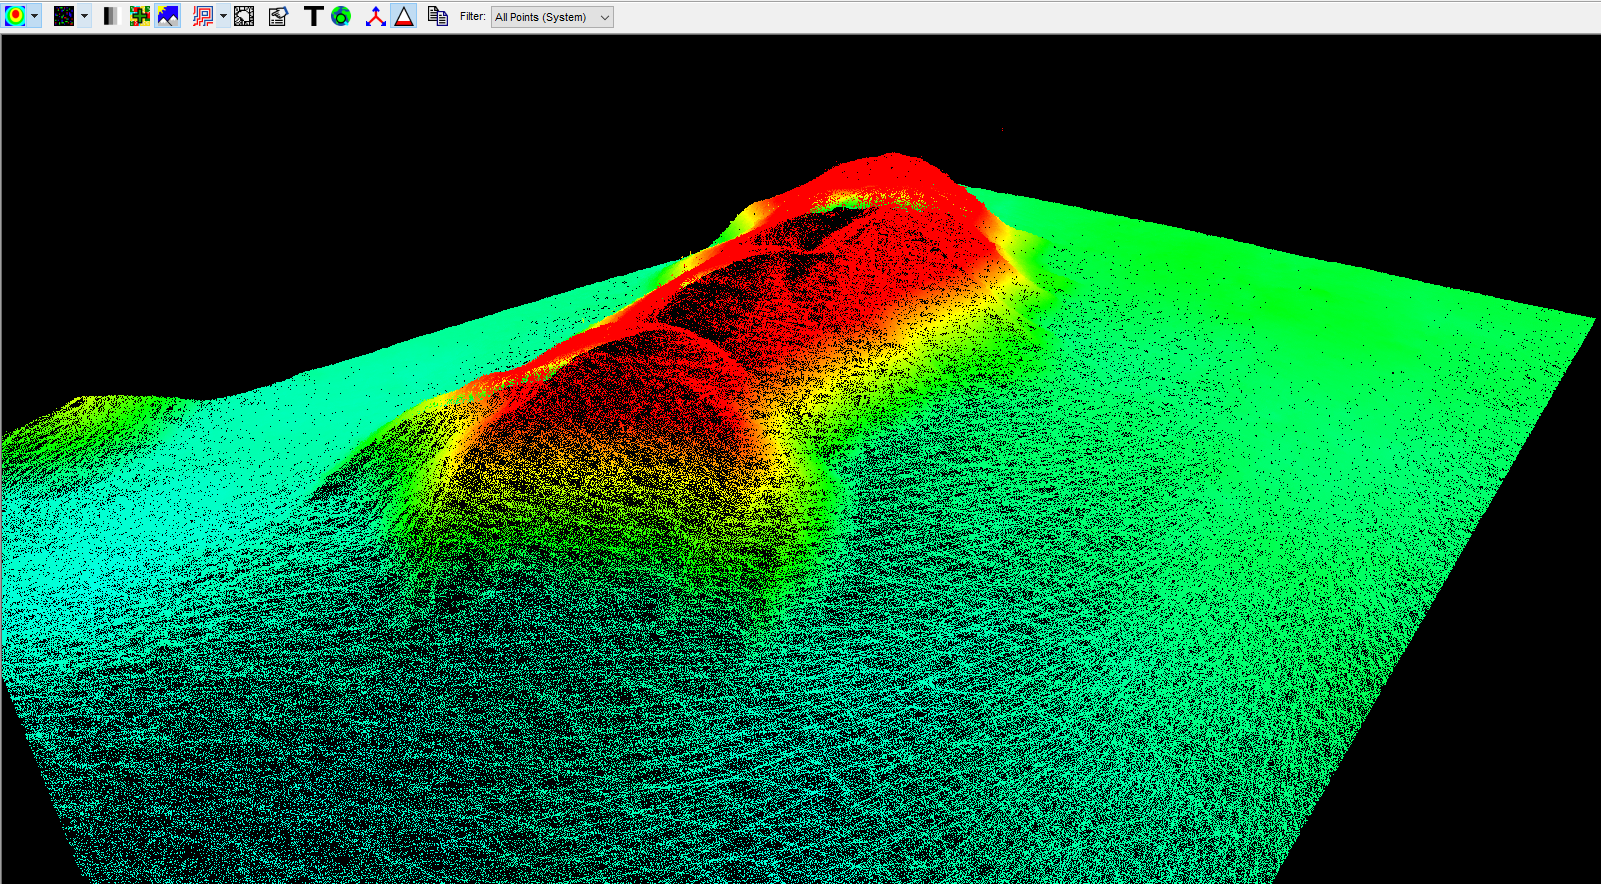Toggle the mountain terrain surface button

(x=168, y=16)
